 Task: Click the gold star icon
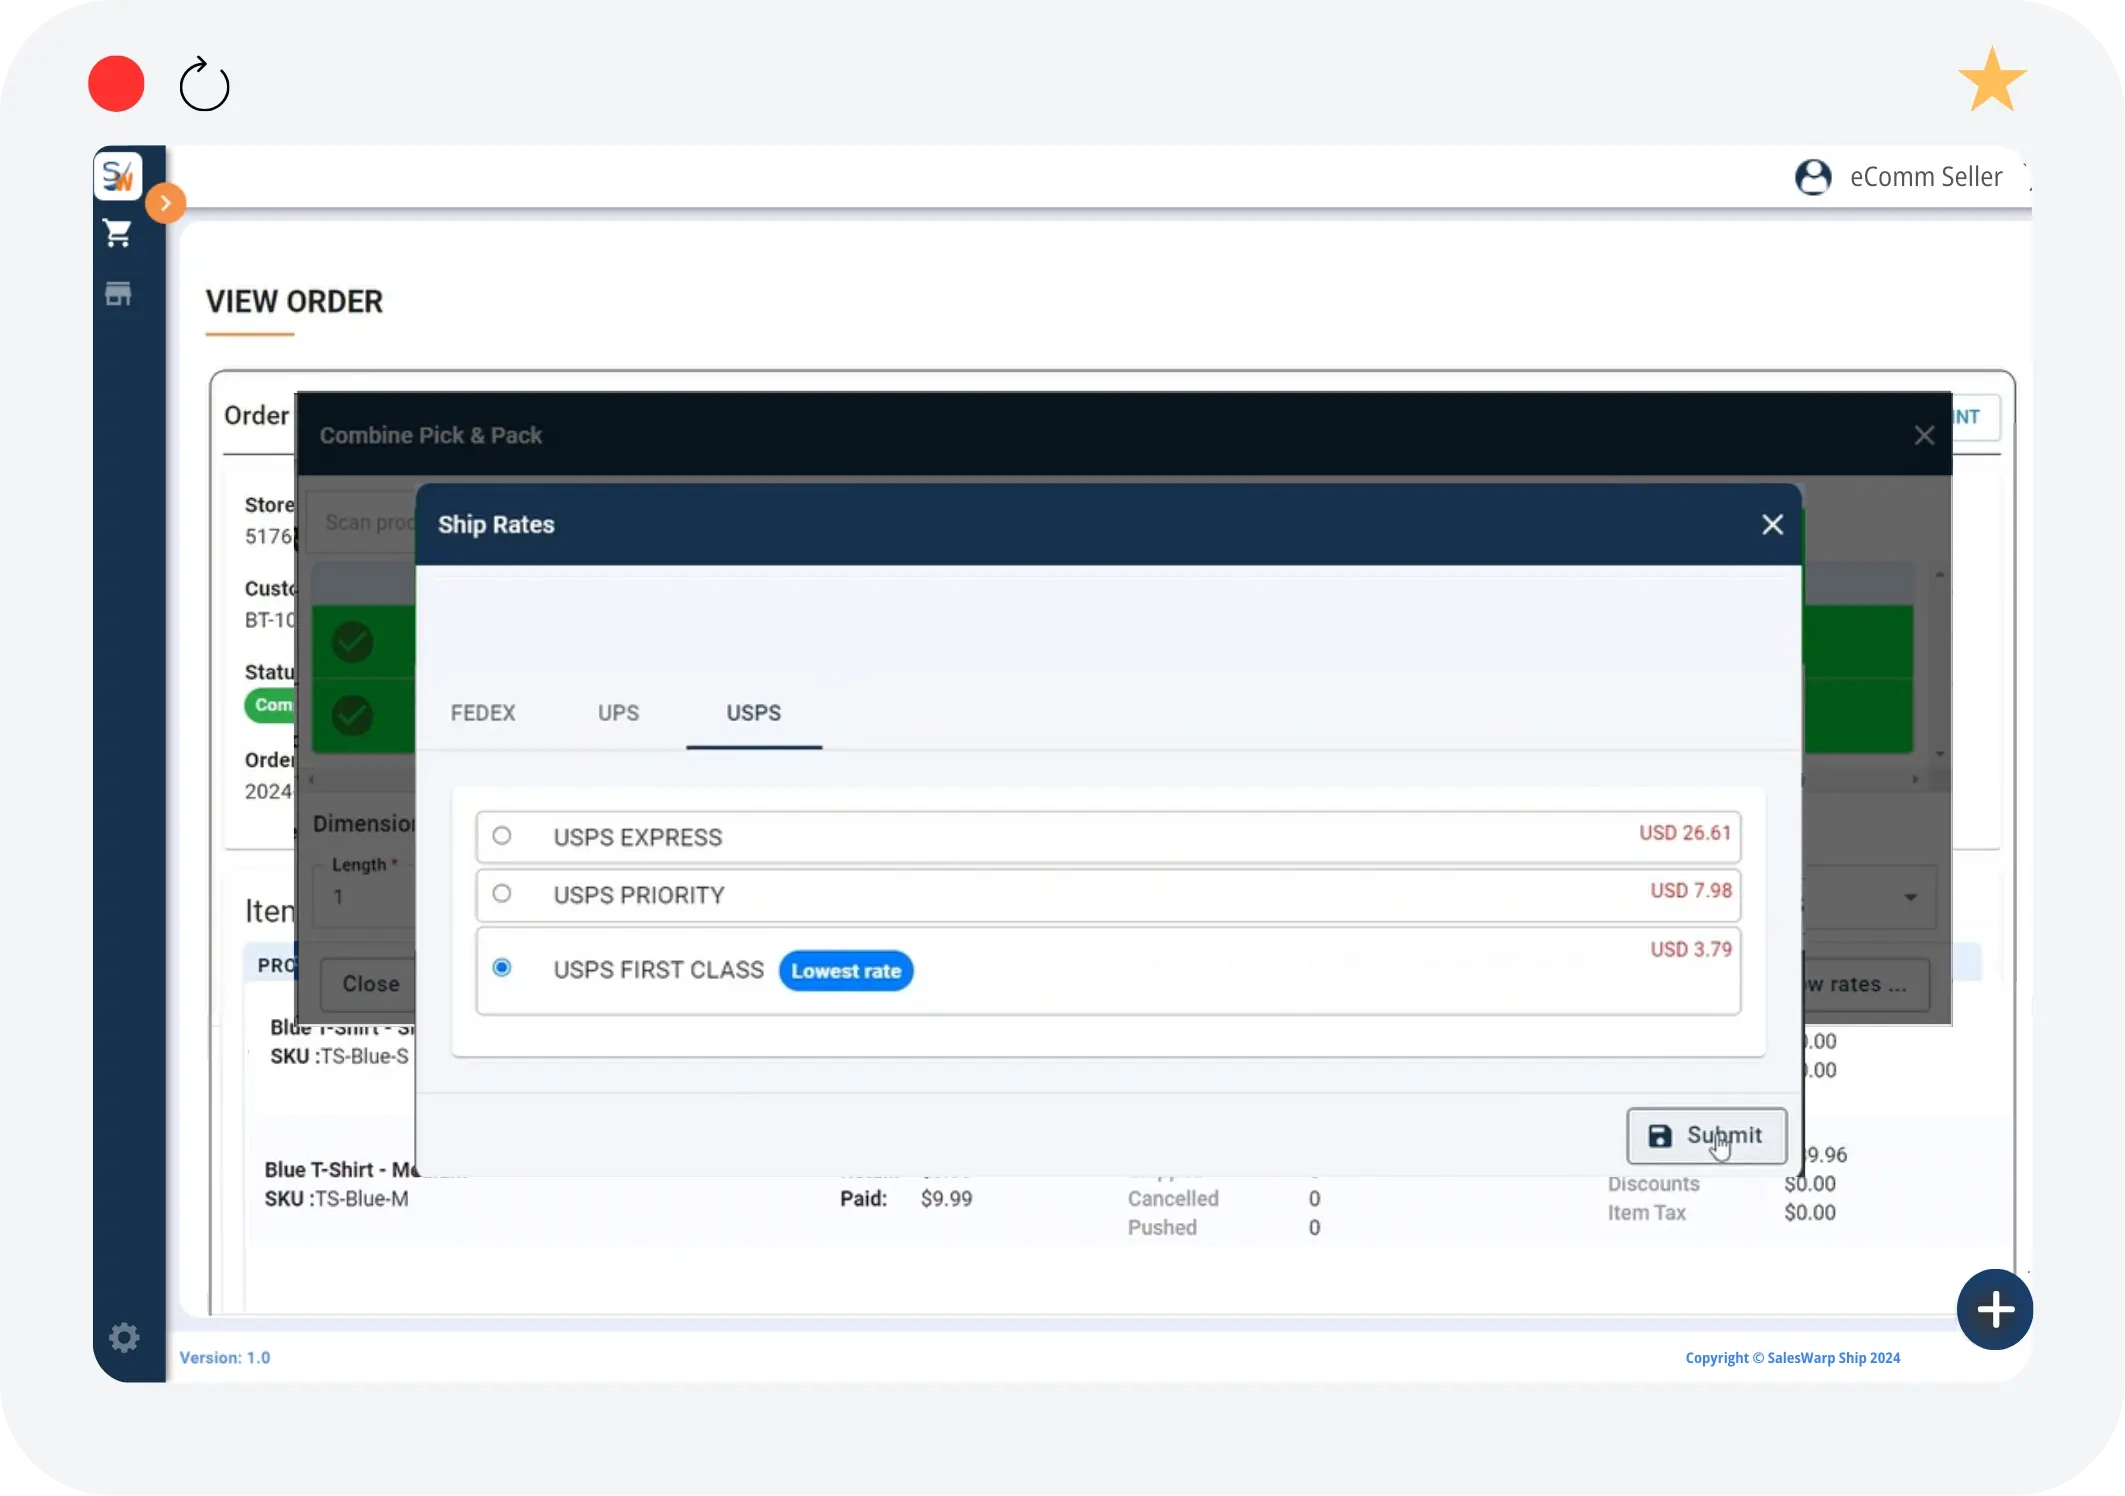(x=1992, y=80)
